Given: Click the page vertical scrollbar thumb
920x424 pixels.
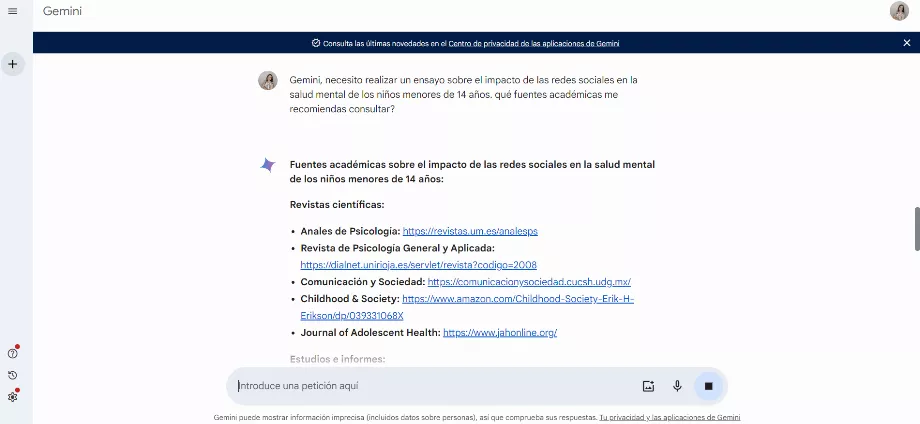Looking at the screenshot, I should coord(917,229).
